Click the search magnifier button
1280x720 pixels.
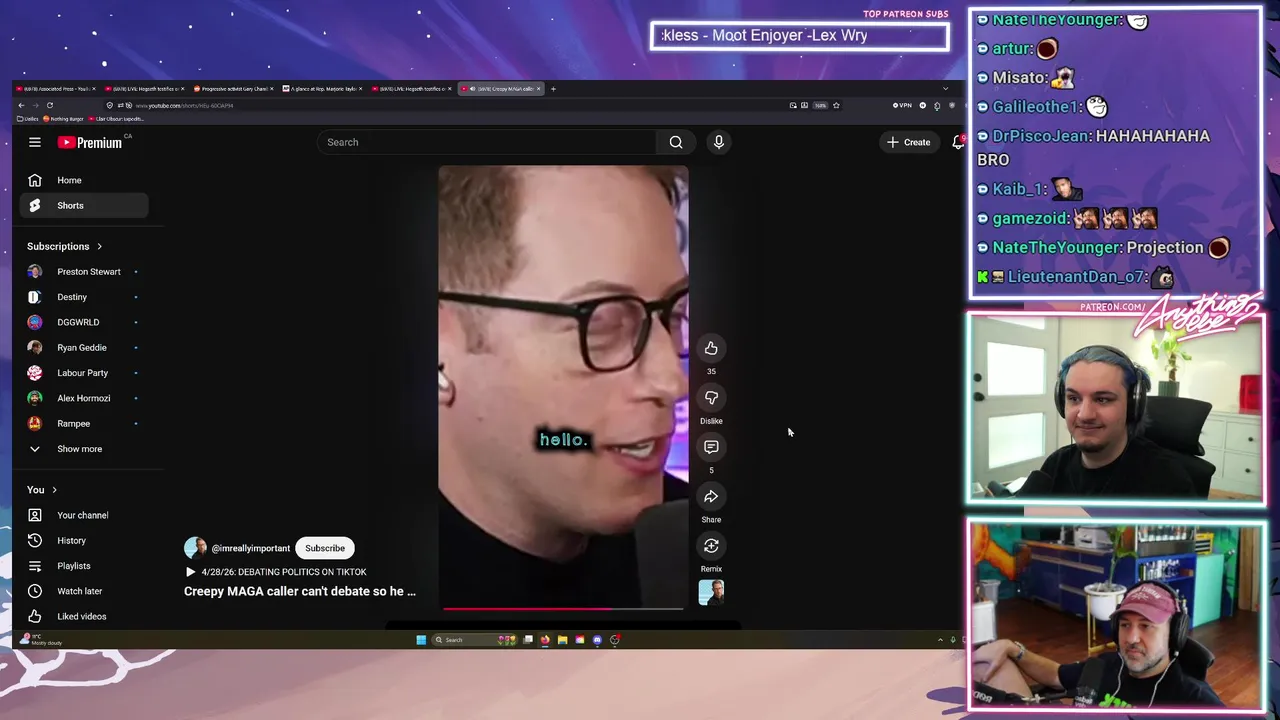[676, 142]
